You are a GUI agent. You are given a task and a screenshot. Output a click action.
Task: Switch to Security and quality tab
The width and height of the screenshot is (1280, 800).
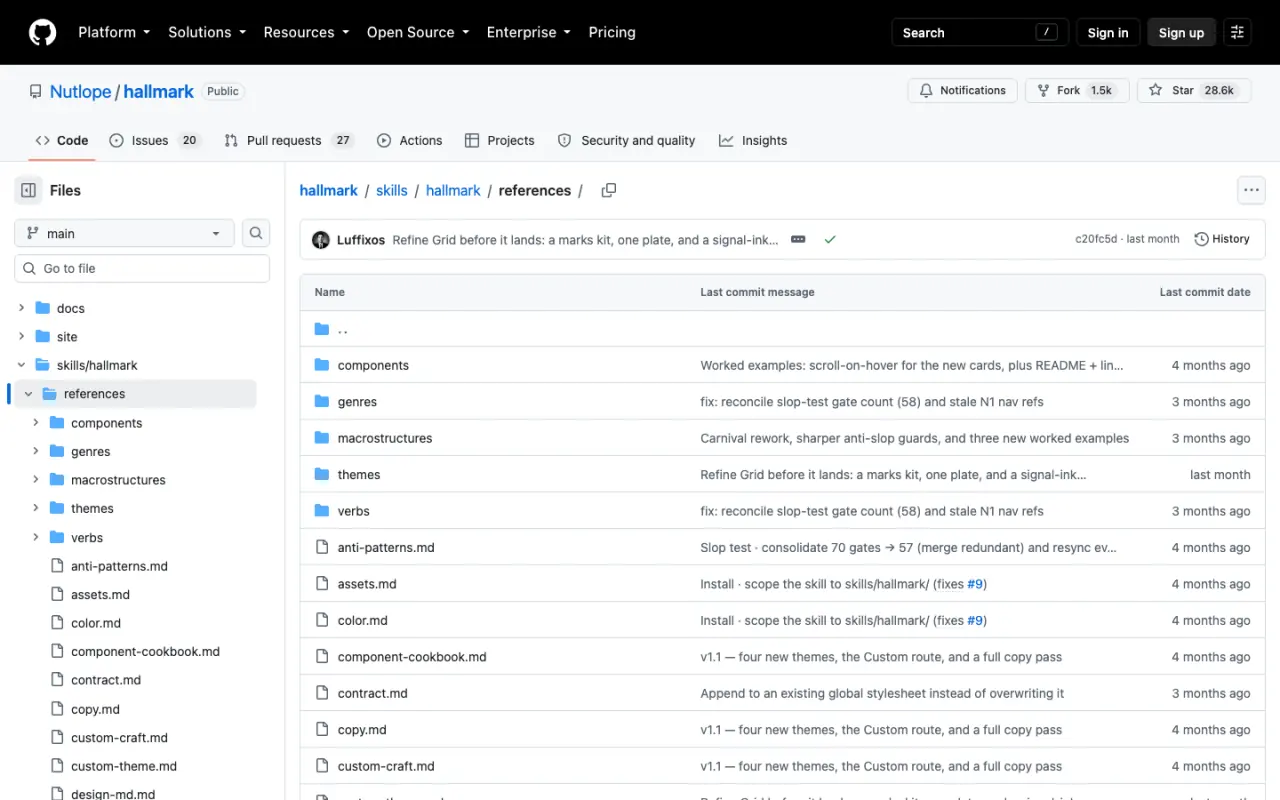pos(626,140)
